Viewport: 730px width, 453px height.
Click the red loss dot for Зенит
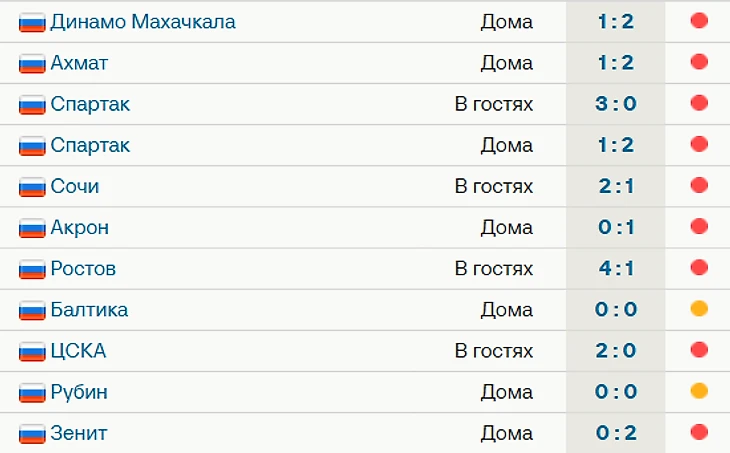pos(699,432)
